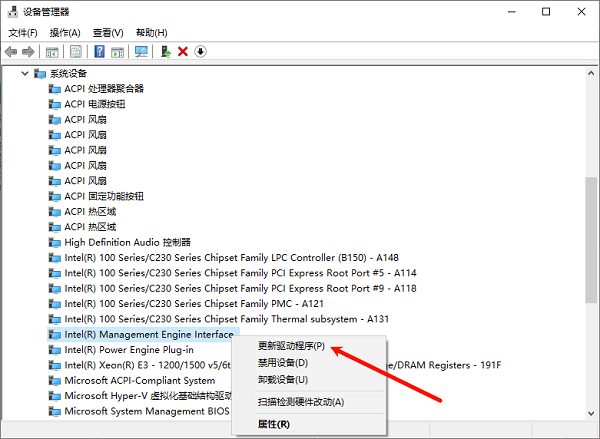Click the scan hardware monitor toolbar icon
This screenshot has width=600, height=439.
[x=141, y=51]
